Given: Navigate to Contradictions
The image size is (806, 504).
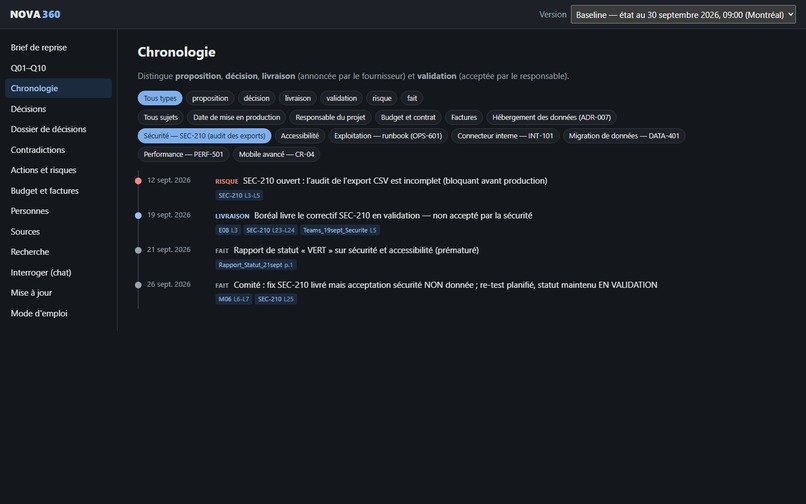Looking at the screenshot, I should (58, 150).
